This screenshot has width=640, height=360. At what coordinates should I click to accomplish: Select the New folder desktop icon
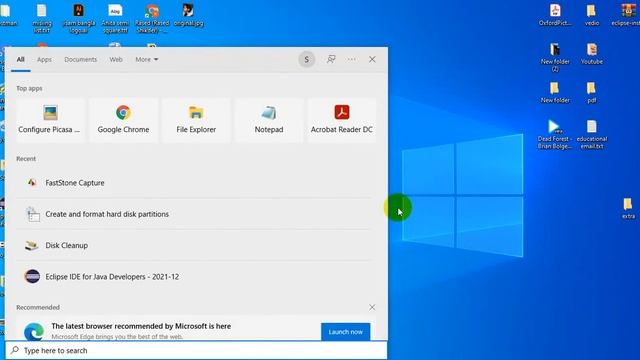pyautogui.click(x=555, y=93)
